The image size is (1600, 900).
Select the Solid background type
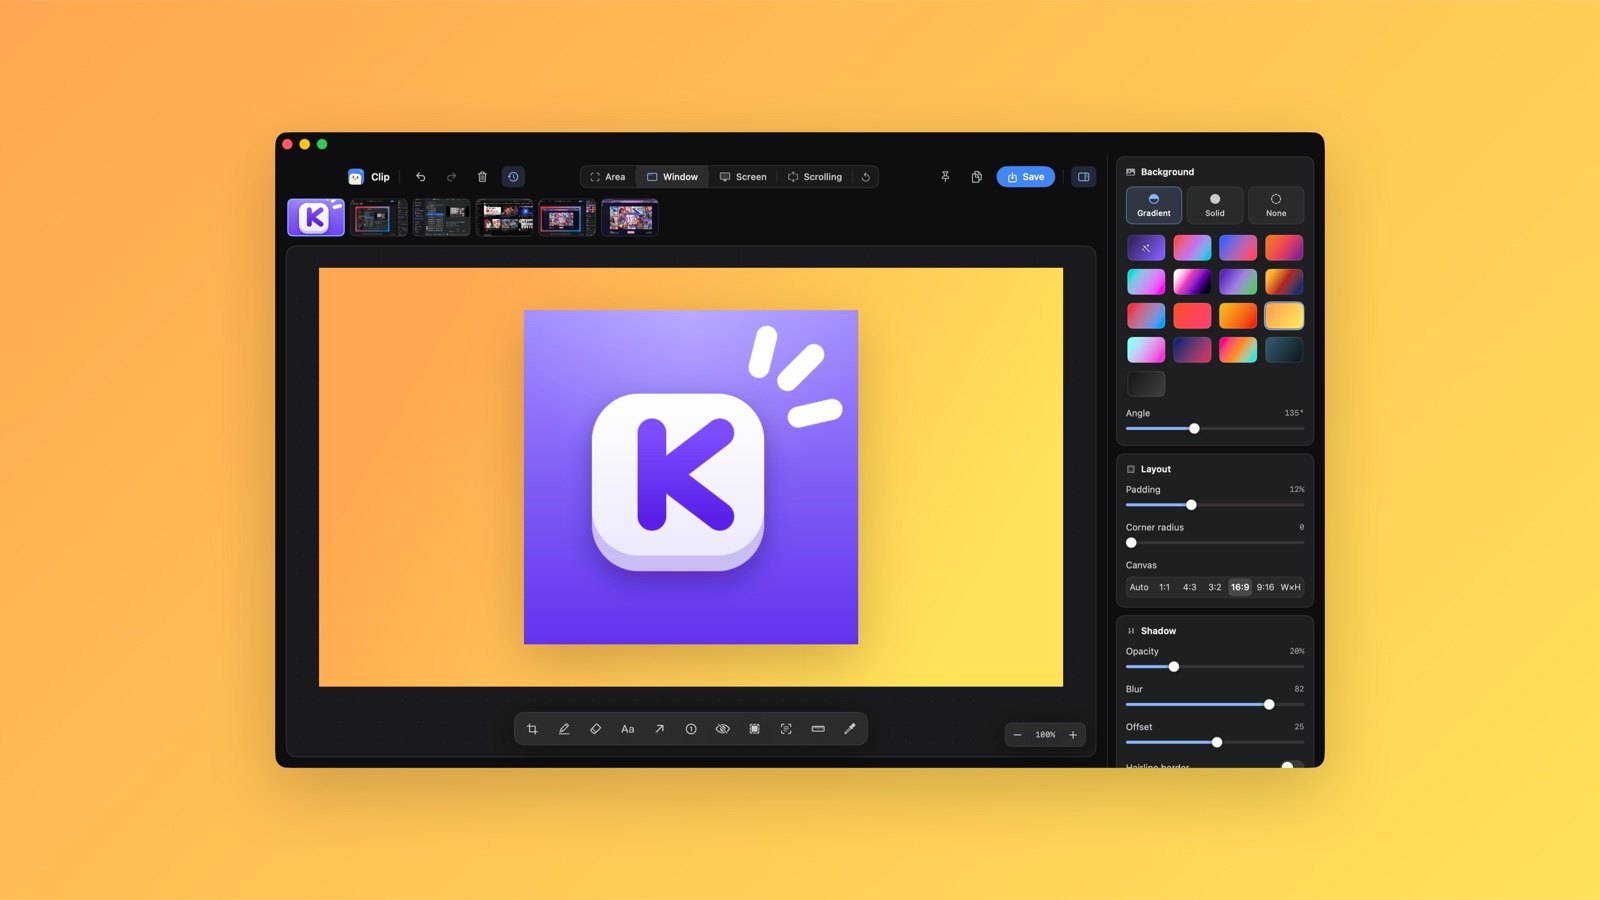[1215, 205]
